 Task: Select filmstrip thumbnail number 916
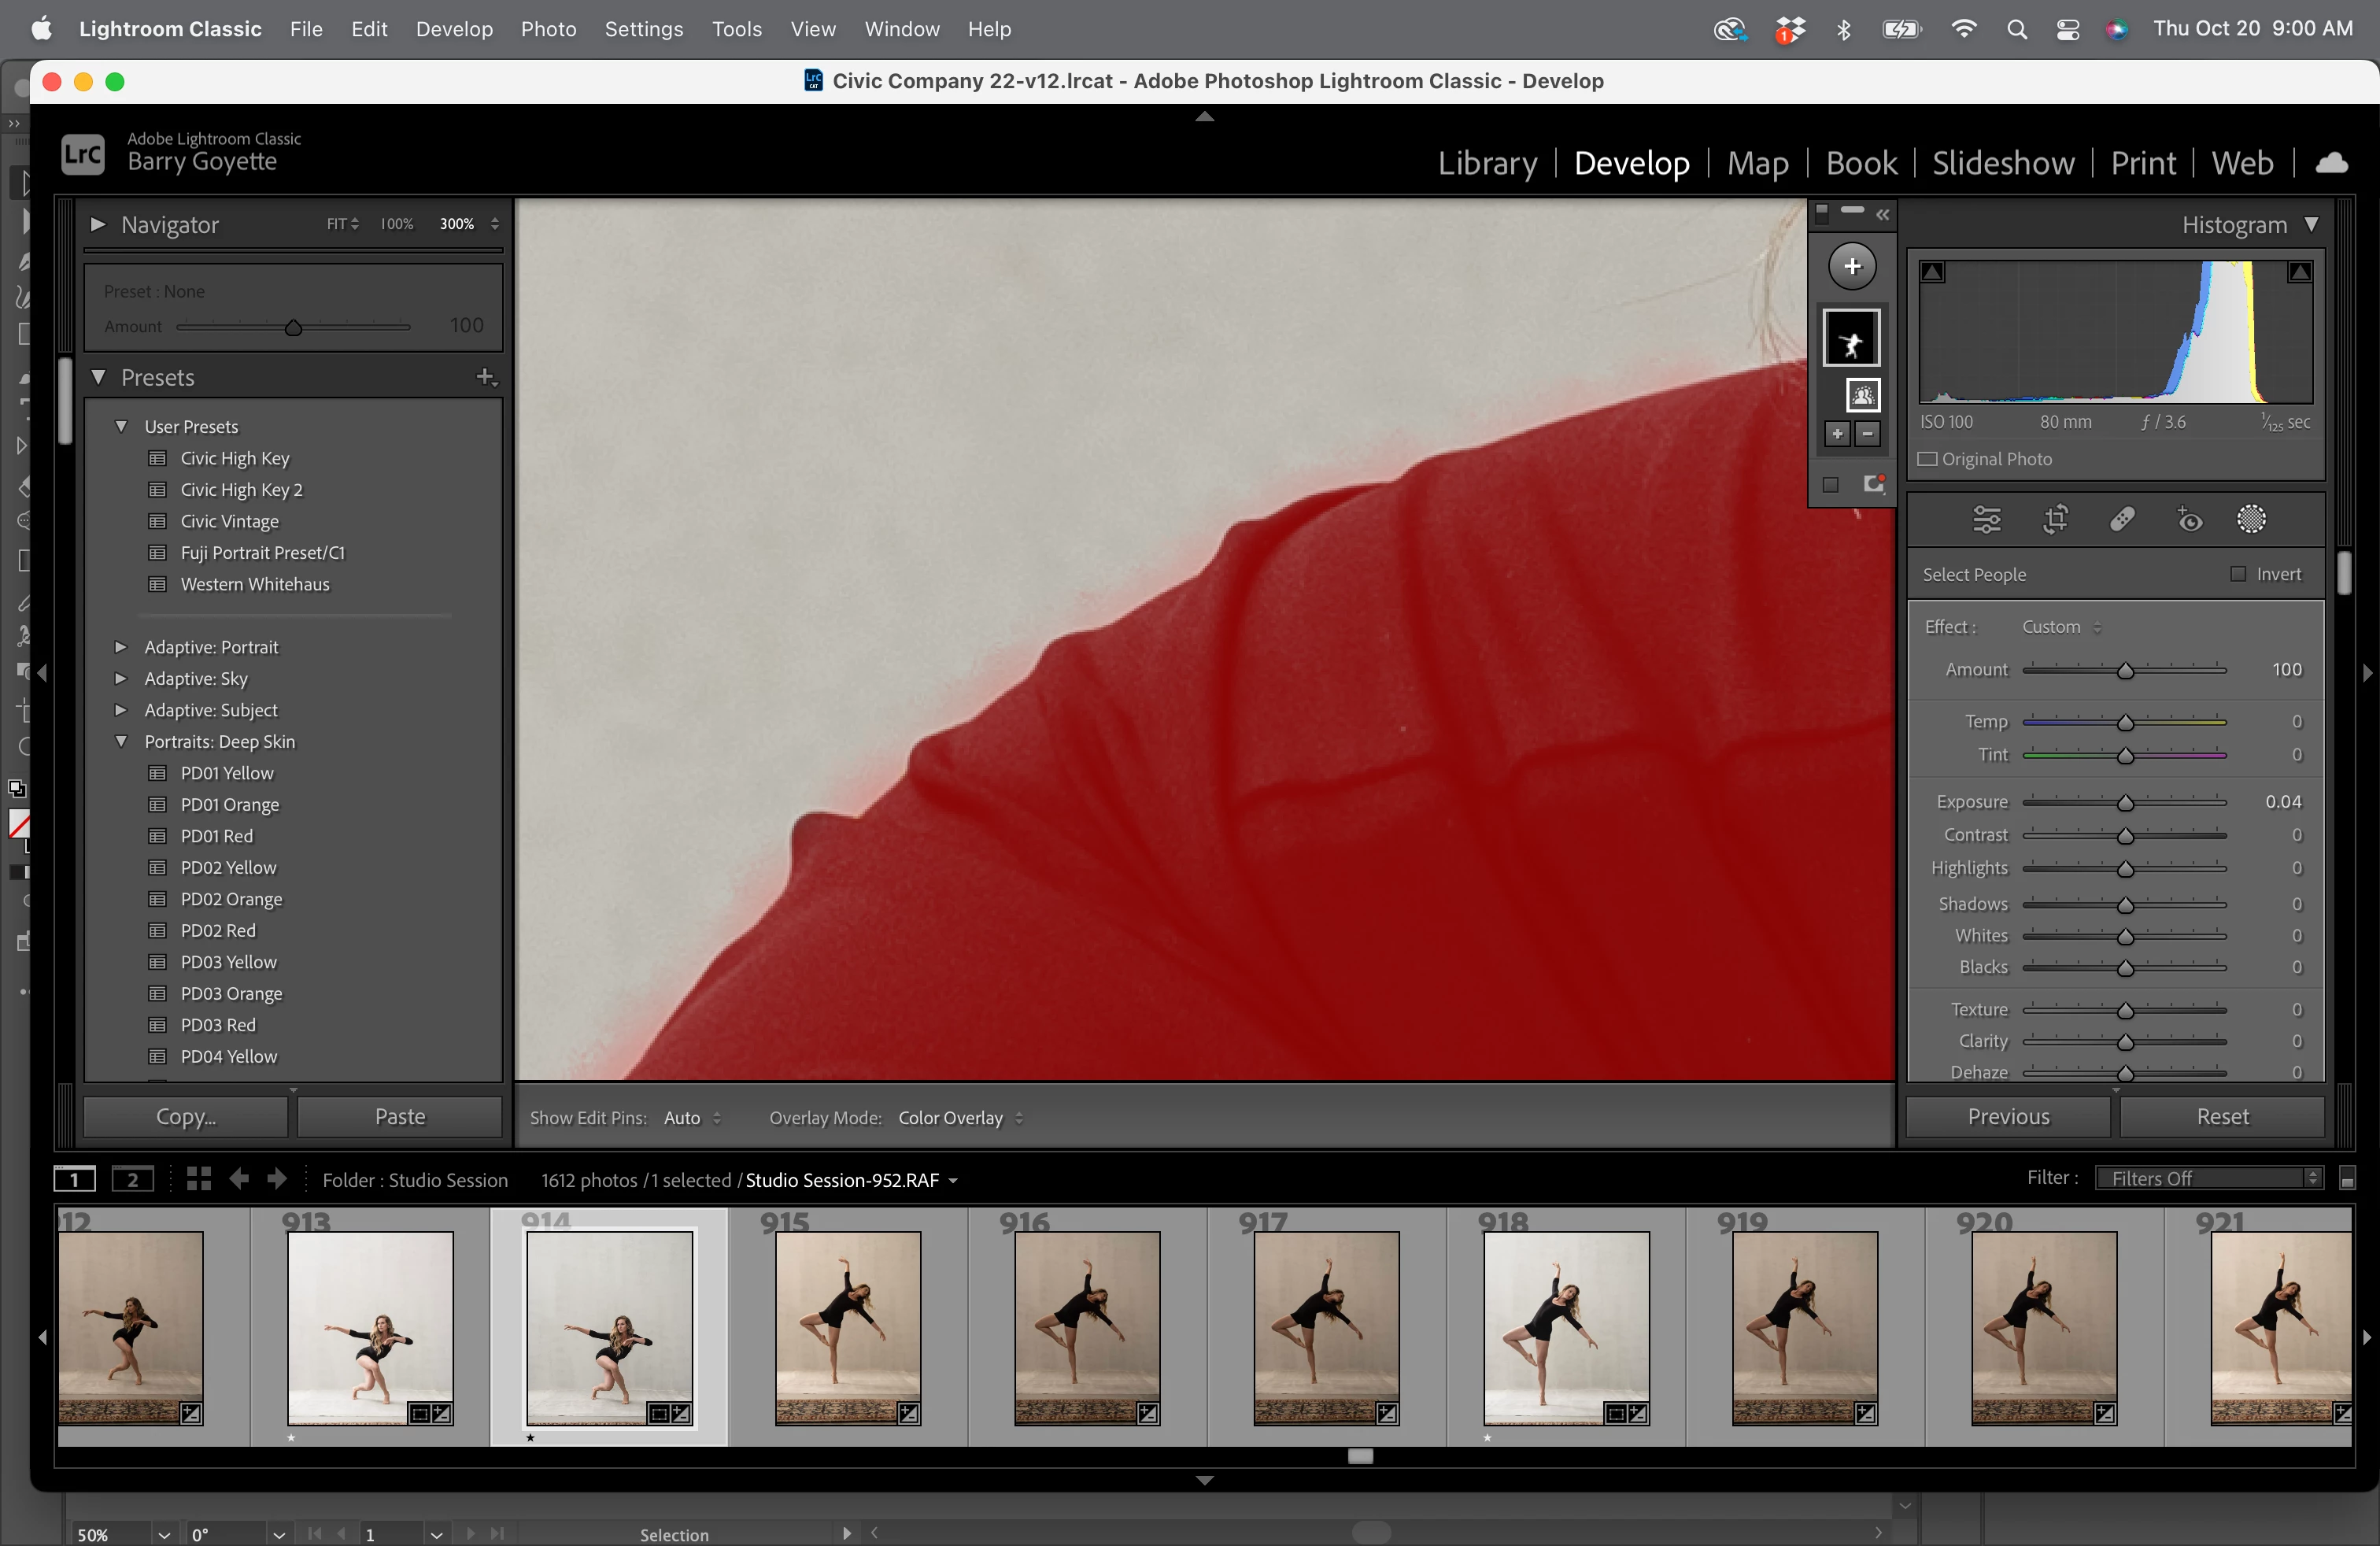tap(1087, 1326)
